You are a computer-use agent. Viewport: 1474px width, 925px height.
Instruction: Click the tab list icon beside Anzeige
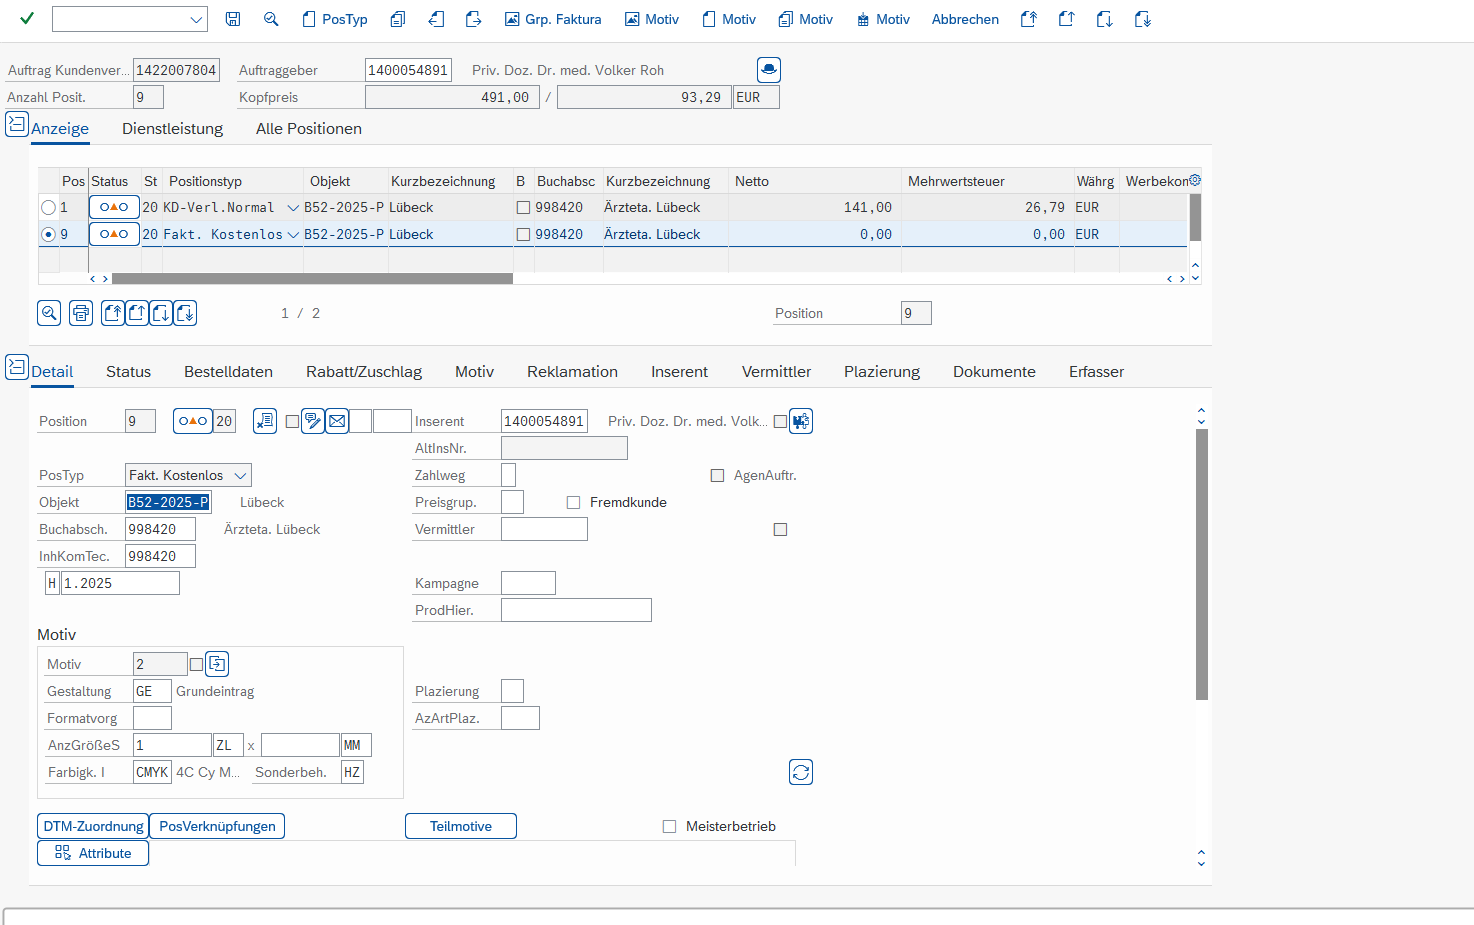(17, 124)
